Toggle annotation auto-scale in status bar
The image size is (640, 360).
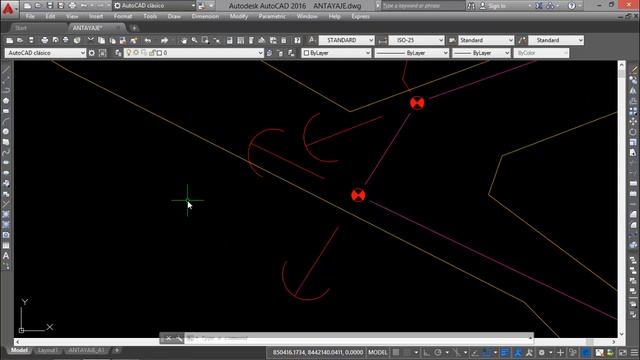coord(529,352)
